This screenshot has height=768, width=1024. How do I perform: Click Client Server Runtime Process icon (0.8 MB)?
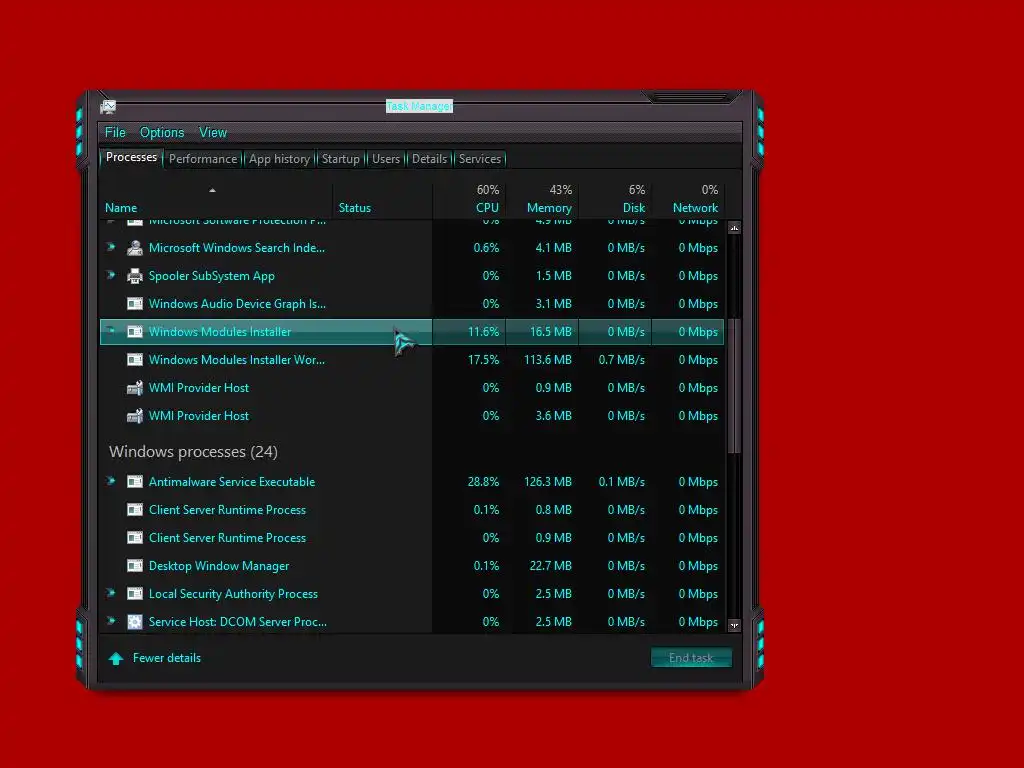coord(135,510)
